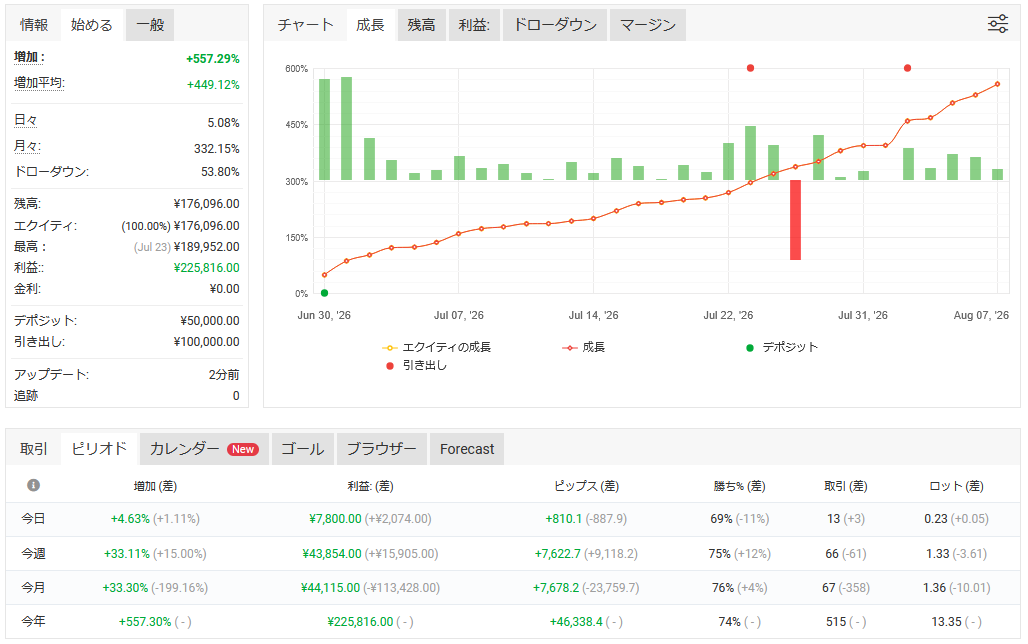Image resolution: width=1028 pixels, height=644 pixels.
Task: Click the red negative bar in chart
Action: coord(795,220)
